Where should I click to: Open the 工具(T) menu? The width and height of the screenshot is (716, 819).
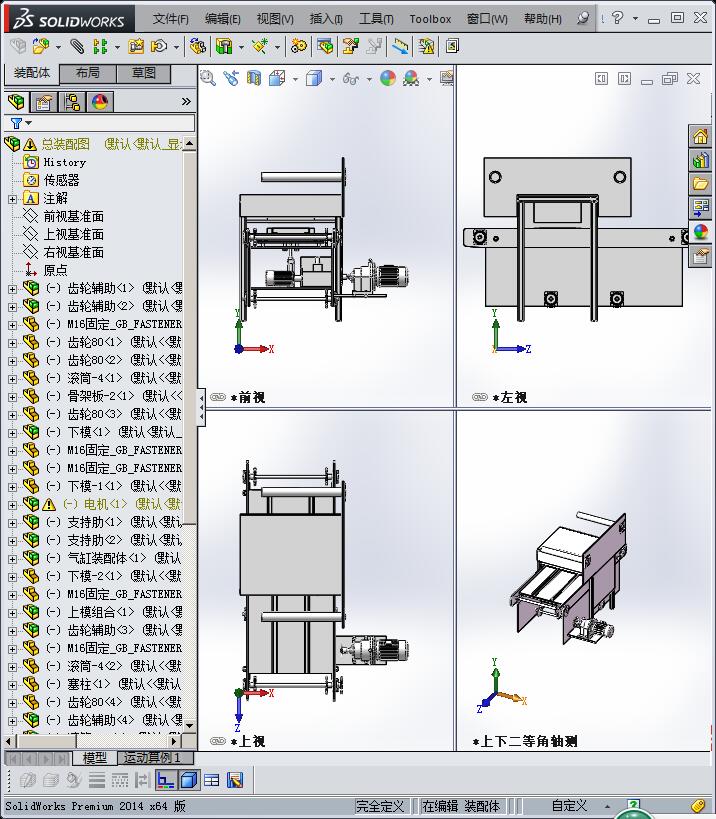377,19
